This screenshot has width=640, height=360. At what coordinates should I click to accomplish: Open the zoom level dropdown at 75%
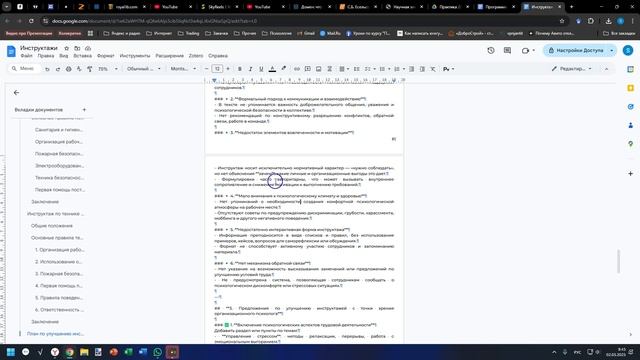click(107, 69)
